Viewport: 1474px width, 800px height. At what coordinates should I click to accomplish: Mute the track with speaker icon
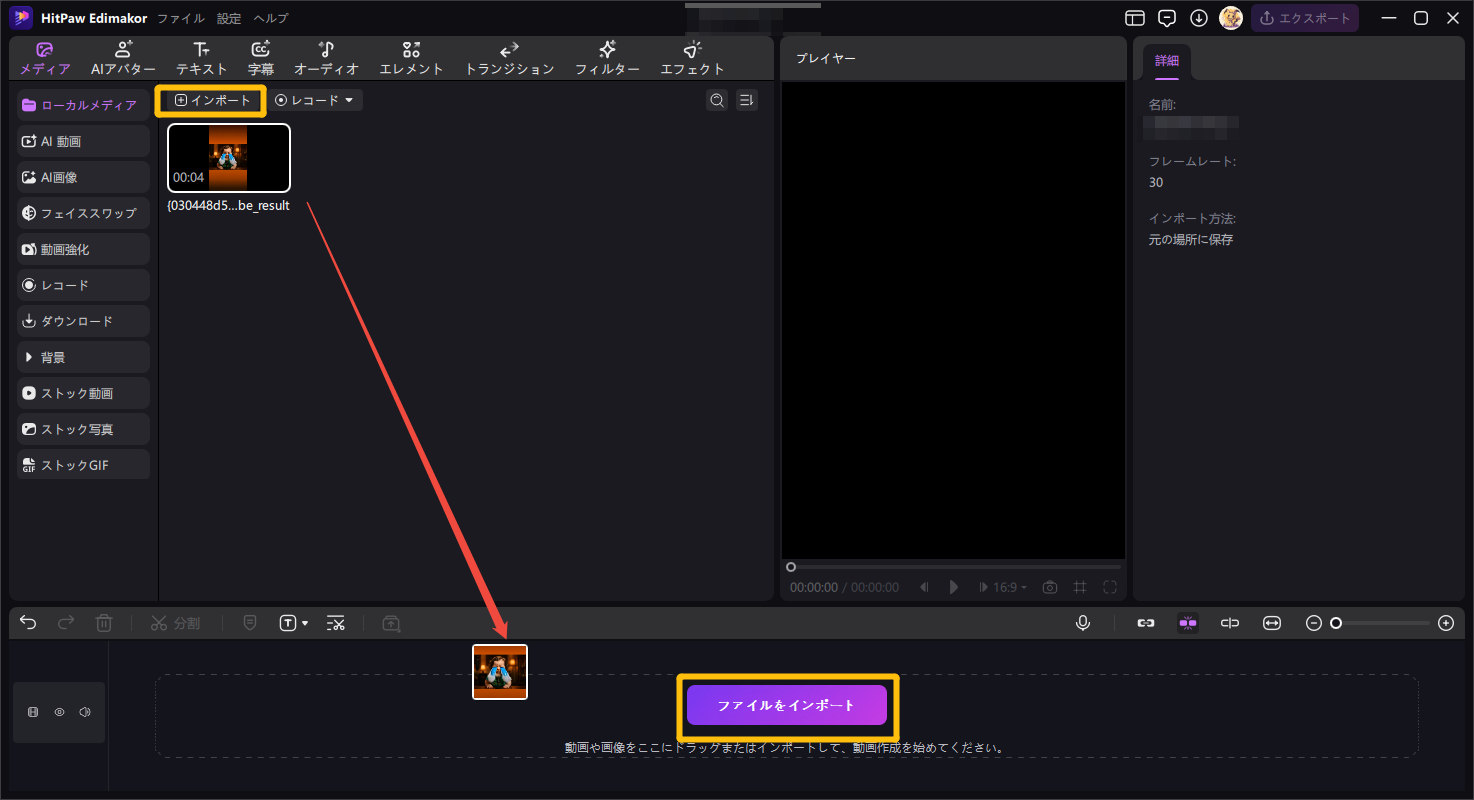(x=85, y=712)
